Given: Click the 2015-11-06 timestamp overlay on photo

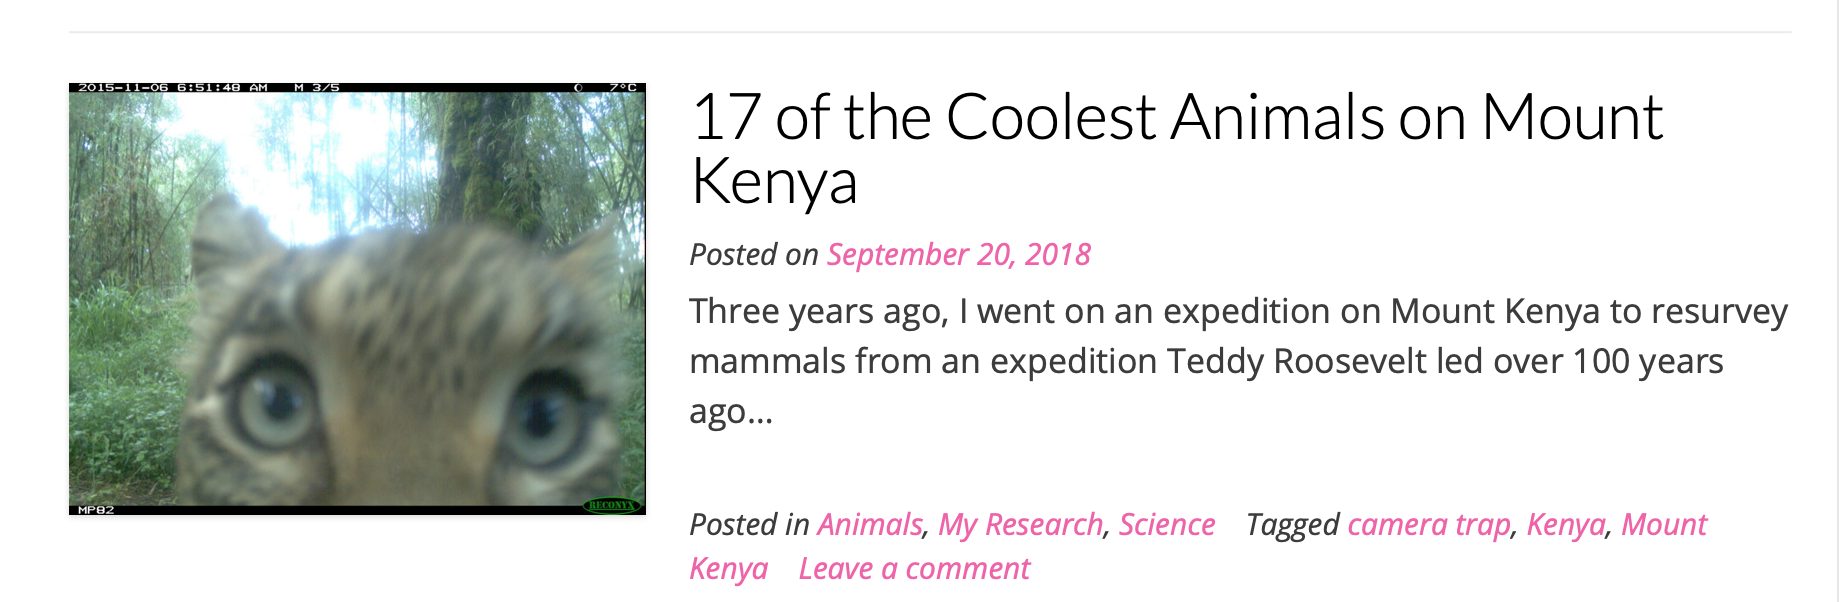Looking at the screenshot, I should coord(173,88).
